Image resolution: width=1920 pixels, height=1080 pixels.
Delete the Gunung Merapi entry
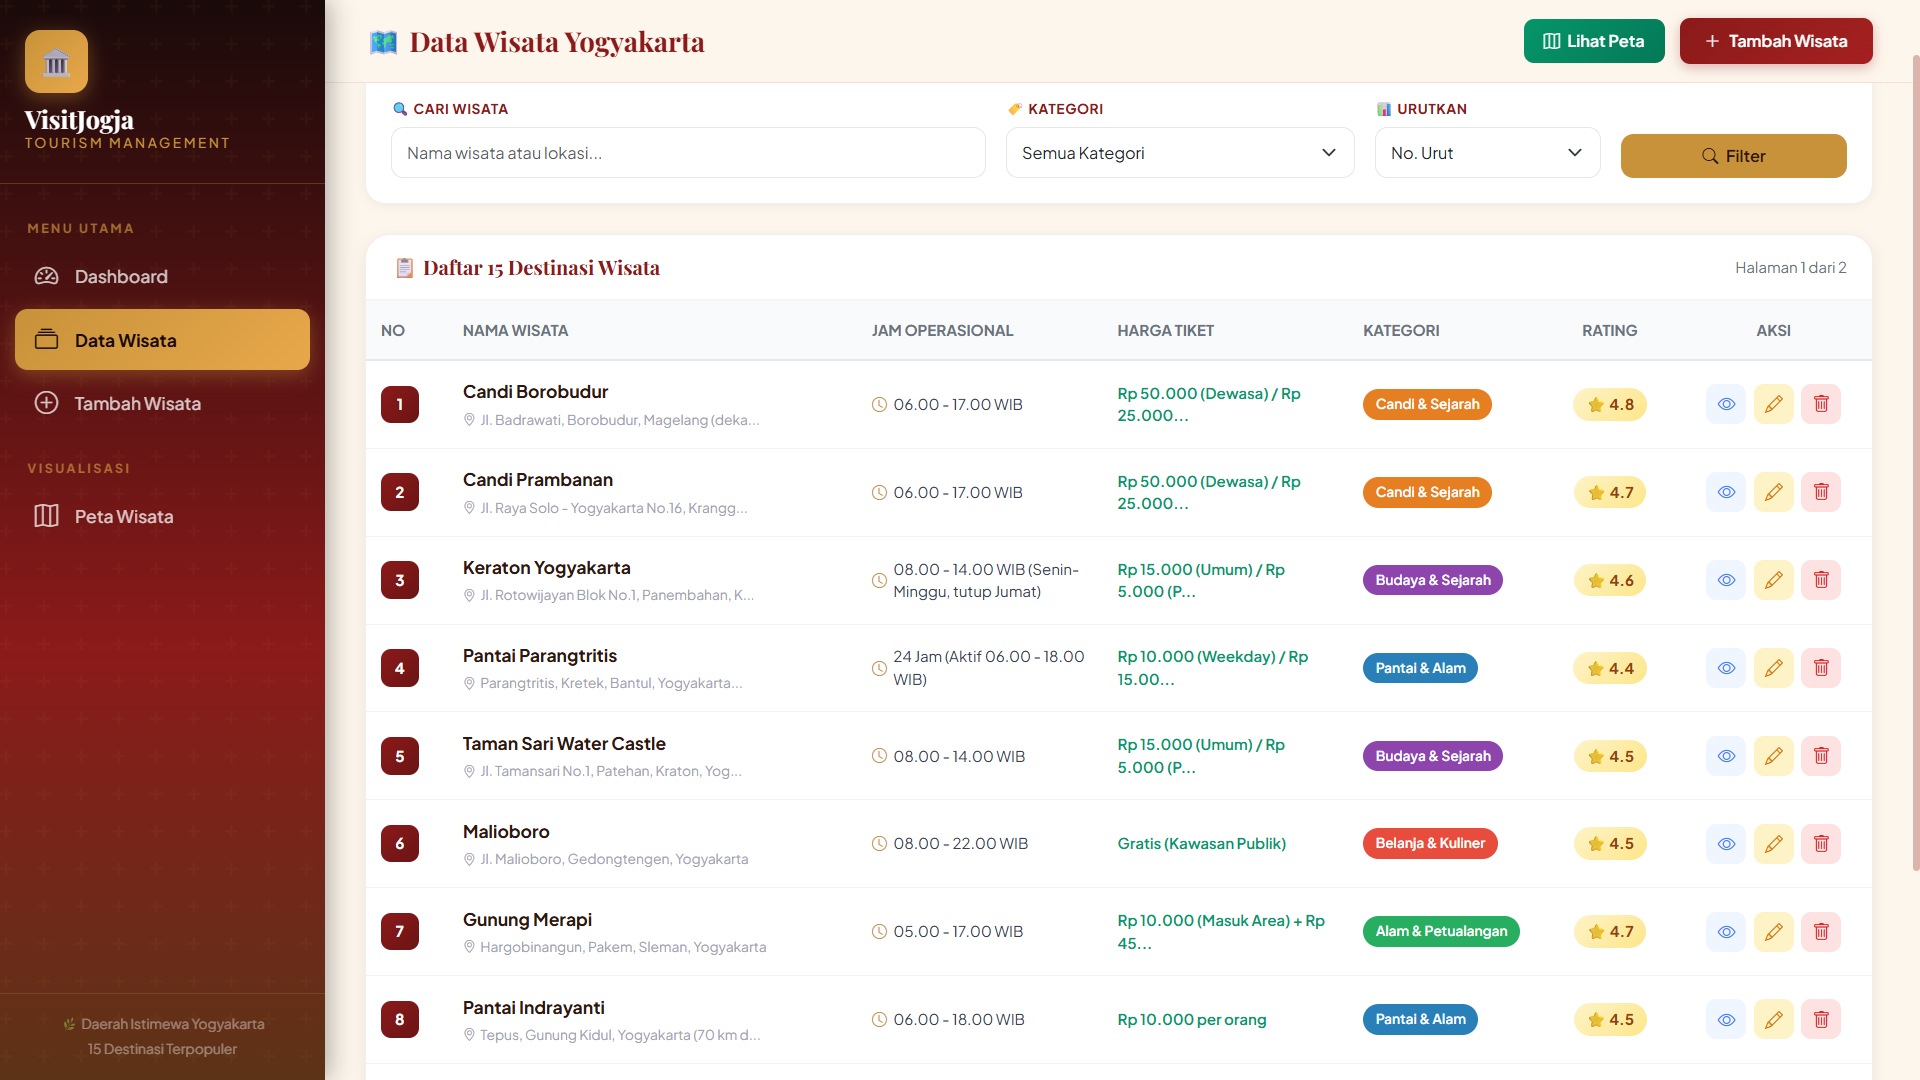1821,932
